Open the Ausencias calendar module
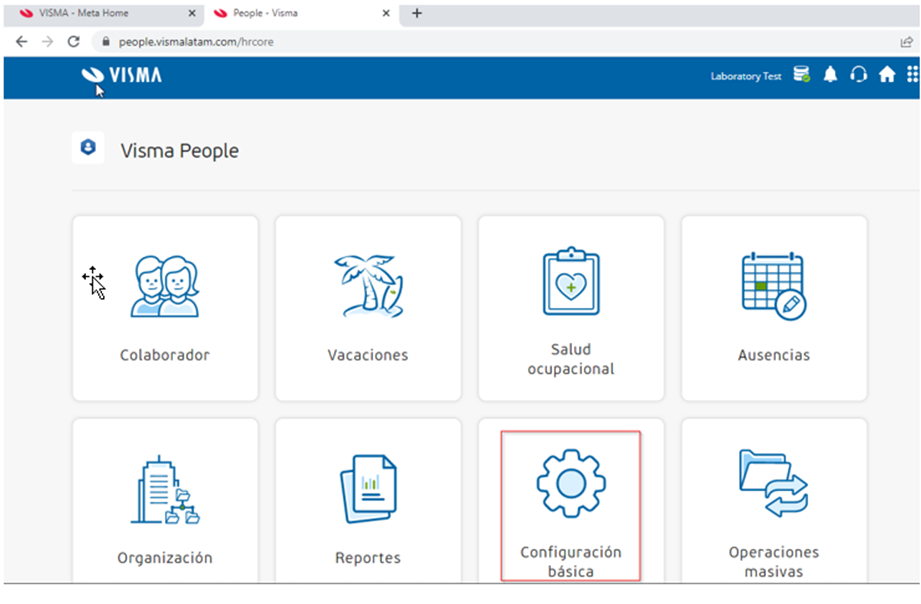921x604 pixels. tap(773, 308)
